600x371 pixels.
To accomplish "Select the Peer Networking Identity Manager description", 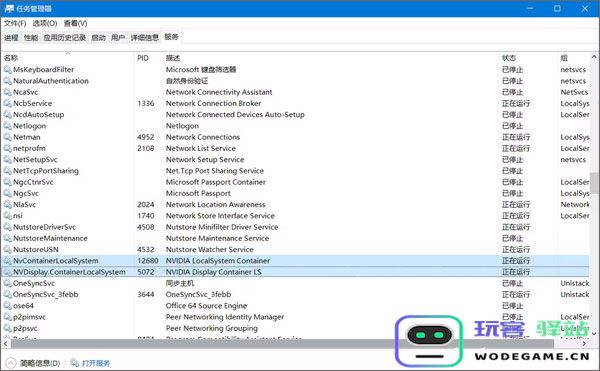I will click(x=225, y=317).
